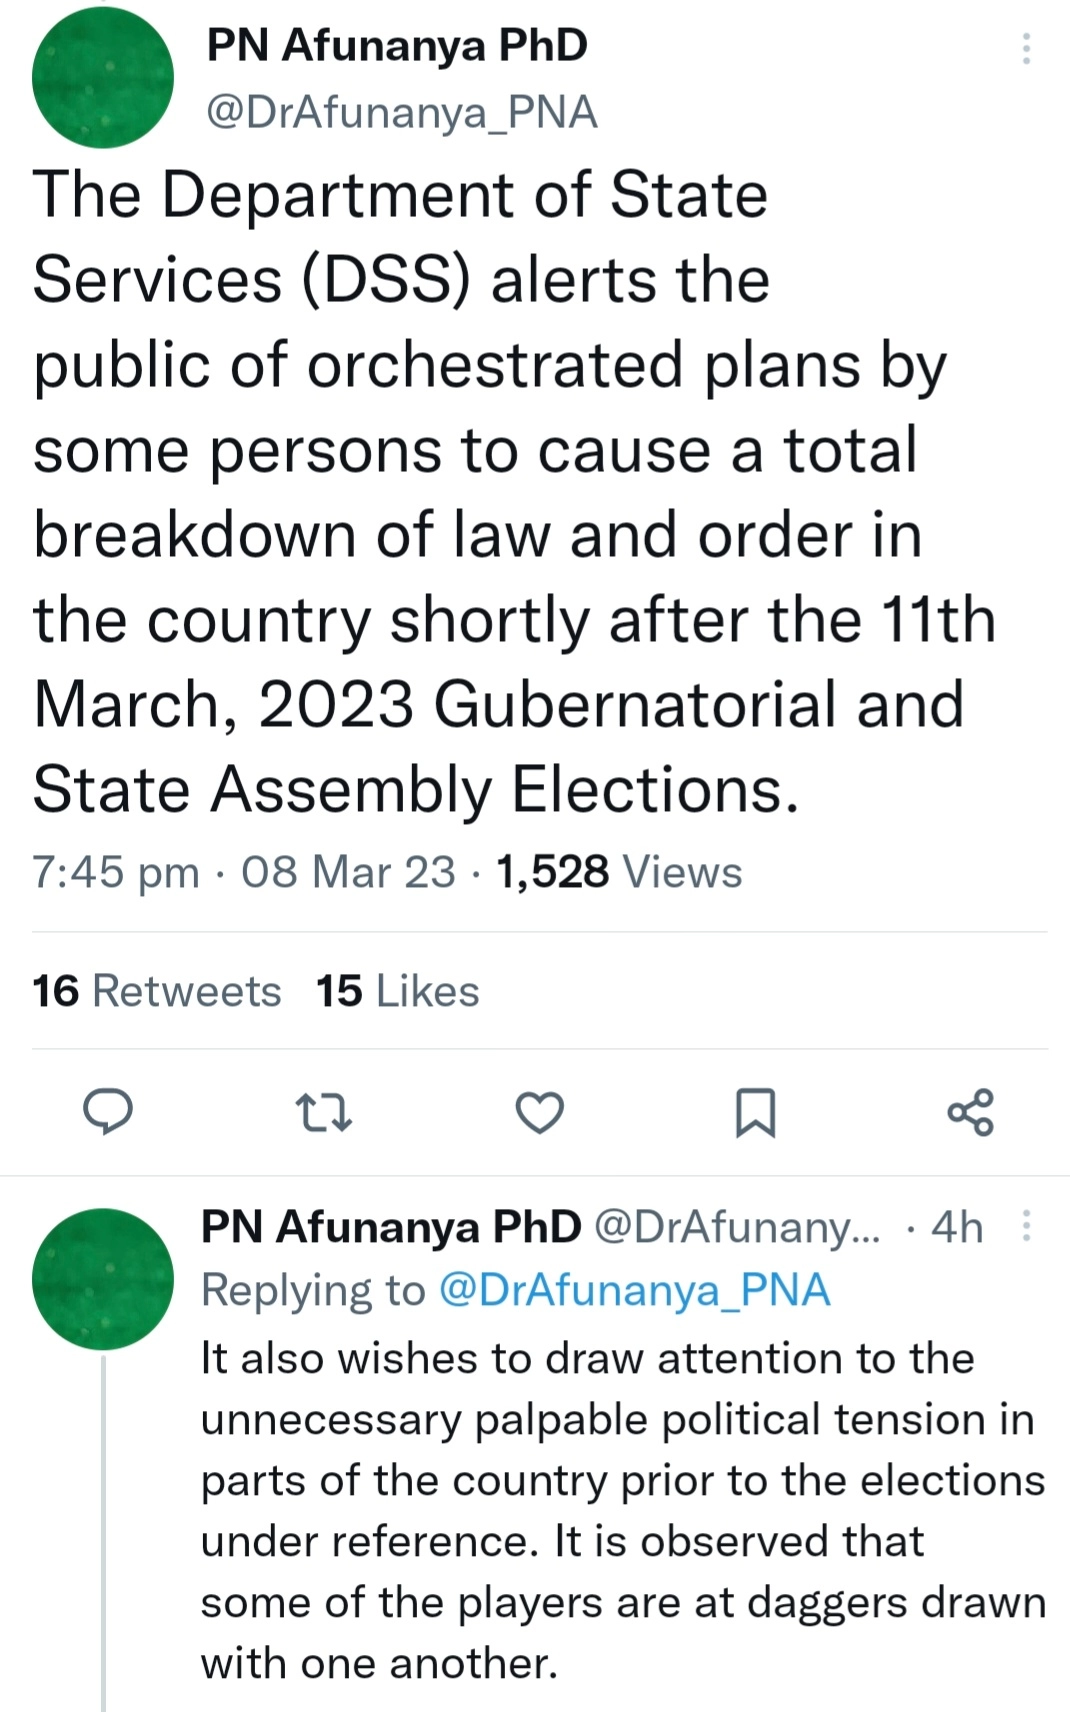The height and width of the screenshot is (1712, 1070).
Task: Click the reply speech bubble icon
Action: pyautogui.click(x=107, y=1112)
